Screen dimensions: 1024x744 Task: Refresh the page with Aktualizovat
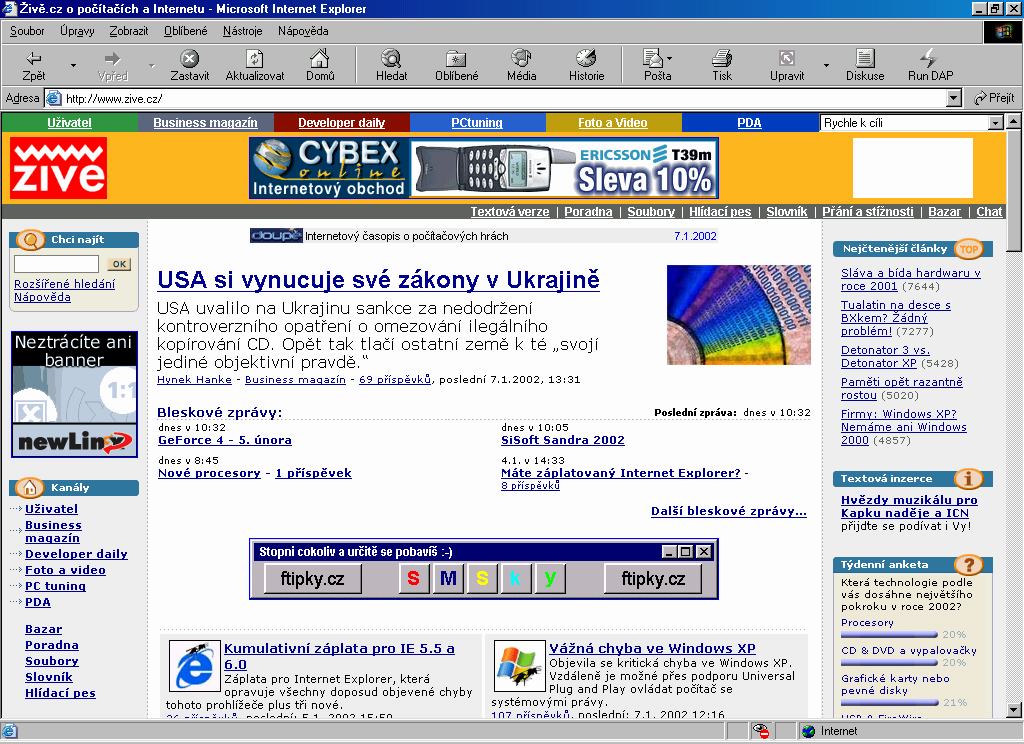click(x=255, y=65)
